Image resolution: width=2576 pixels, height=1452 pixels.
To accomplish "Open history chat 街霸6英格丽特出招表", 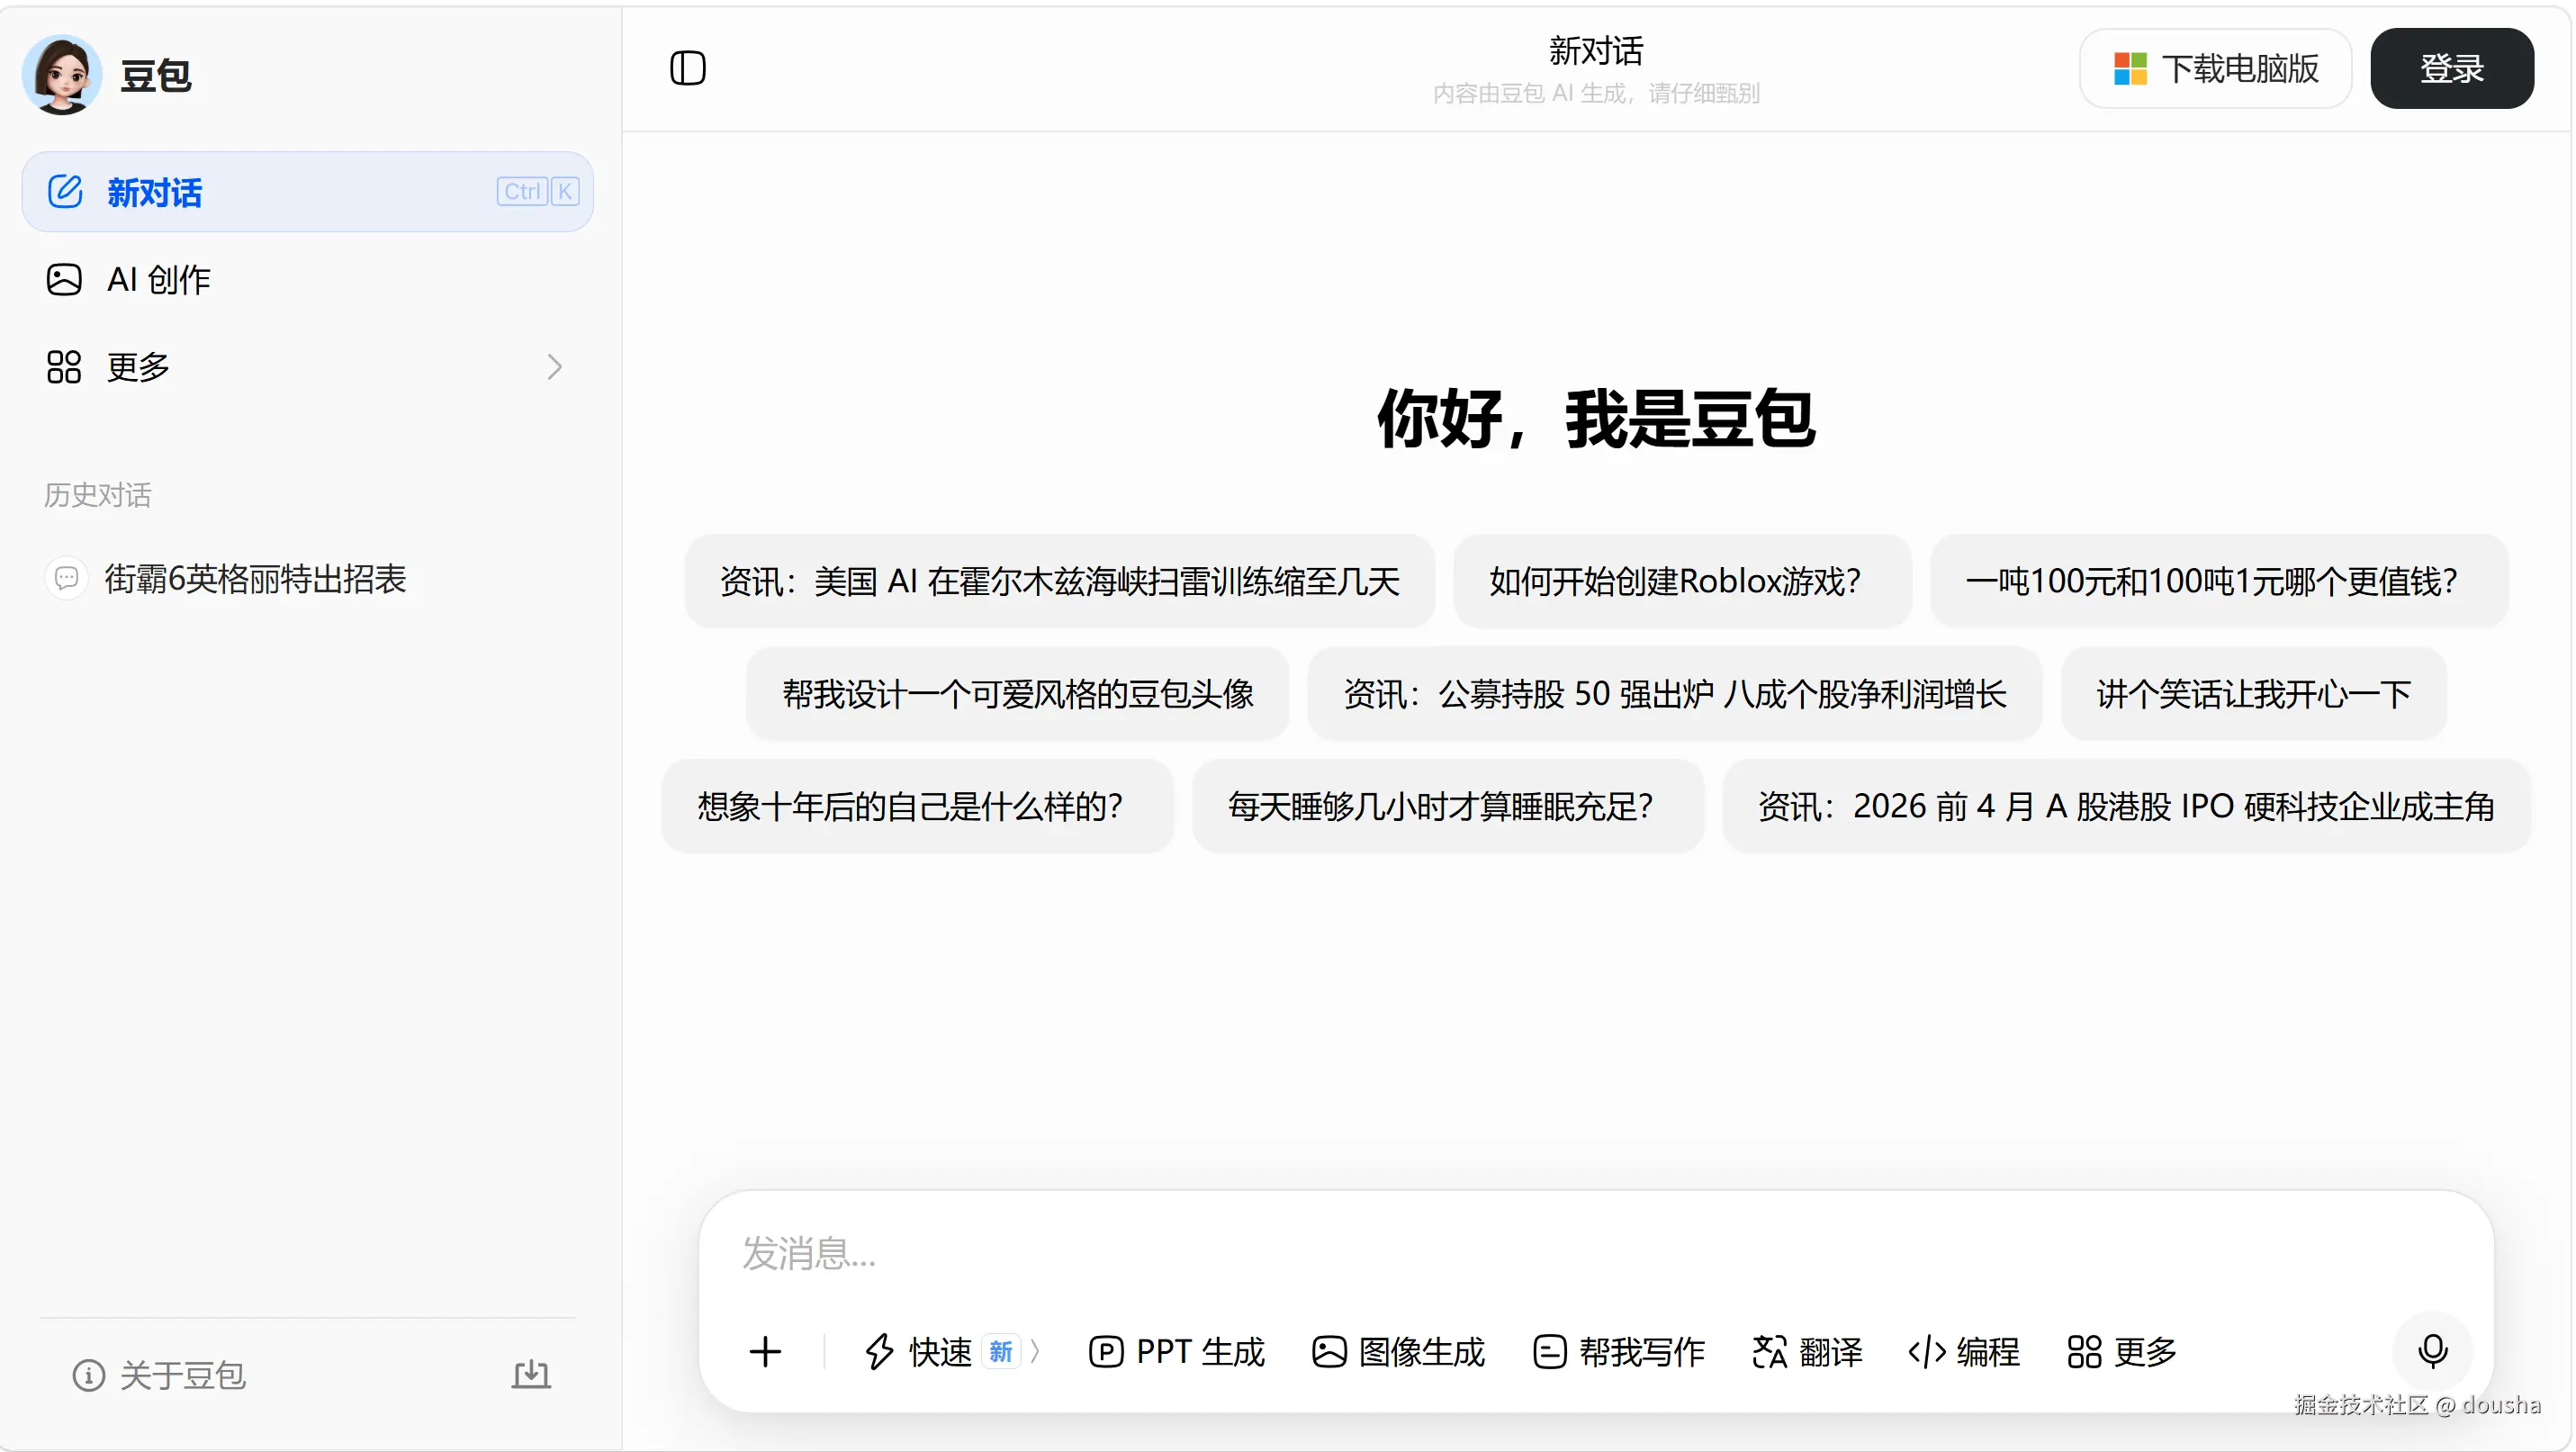I will pos(255,579).
